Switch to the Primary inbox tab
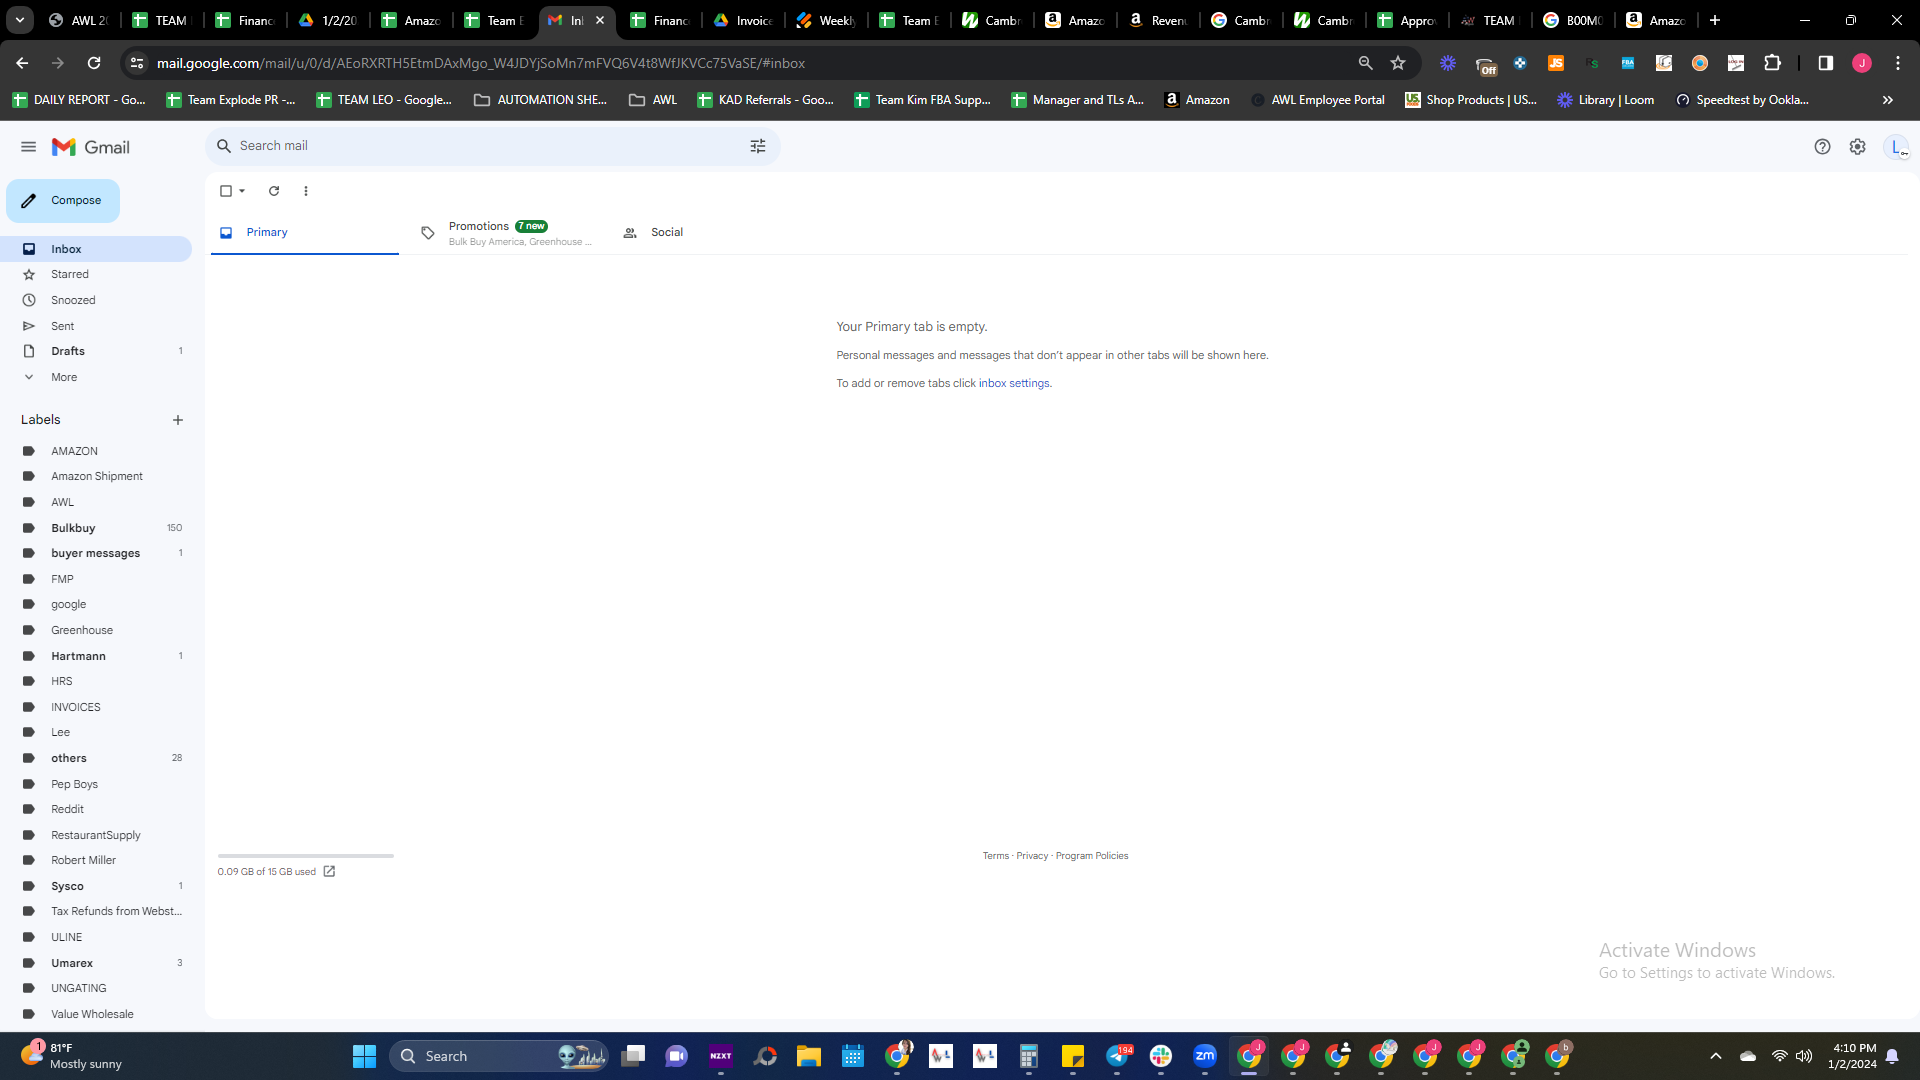Image resolution: width=1920 pixels, height=1080 pixels. pos(305,233)
